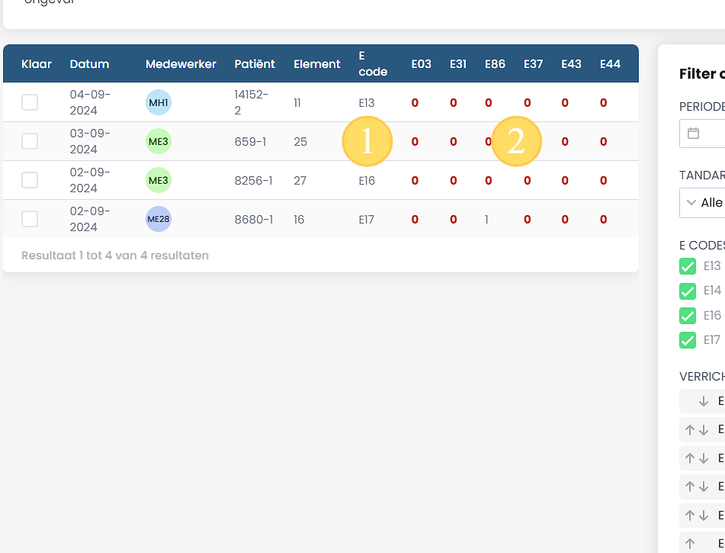Click the E86 value 1 in the E17 row

[486, 219]
